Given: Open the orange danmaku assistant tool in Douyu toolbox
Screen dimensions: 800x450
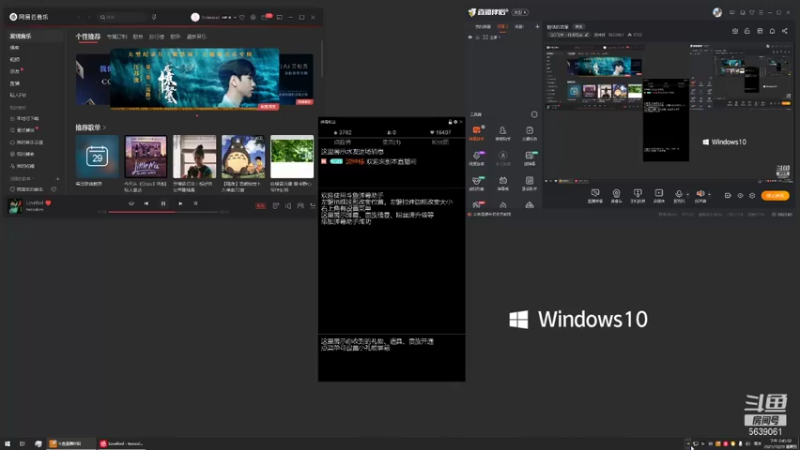Looking at the screenshot, I should click(477, 133).
